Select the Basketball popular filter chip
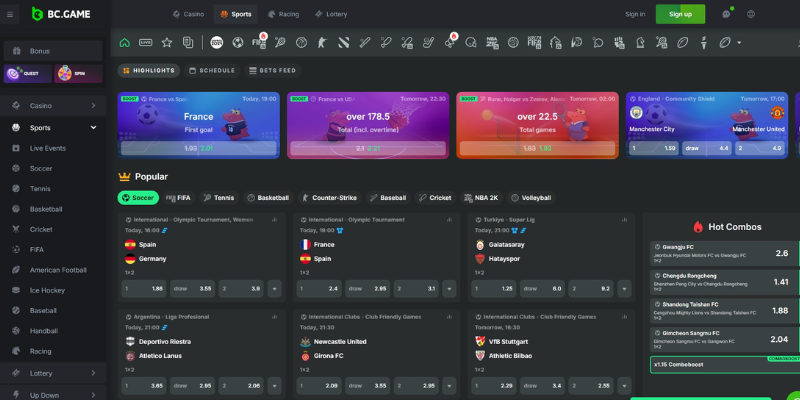The image size is (800, 400). 268,197
